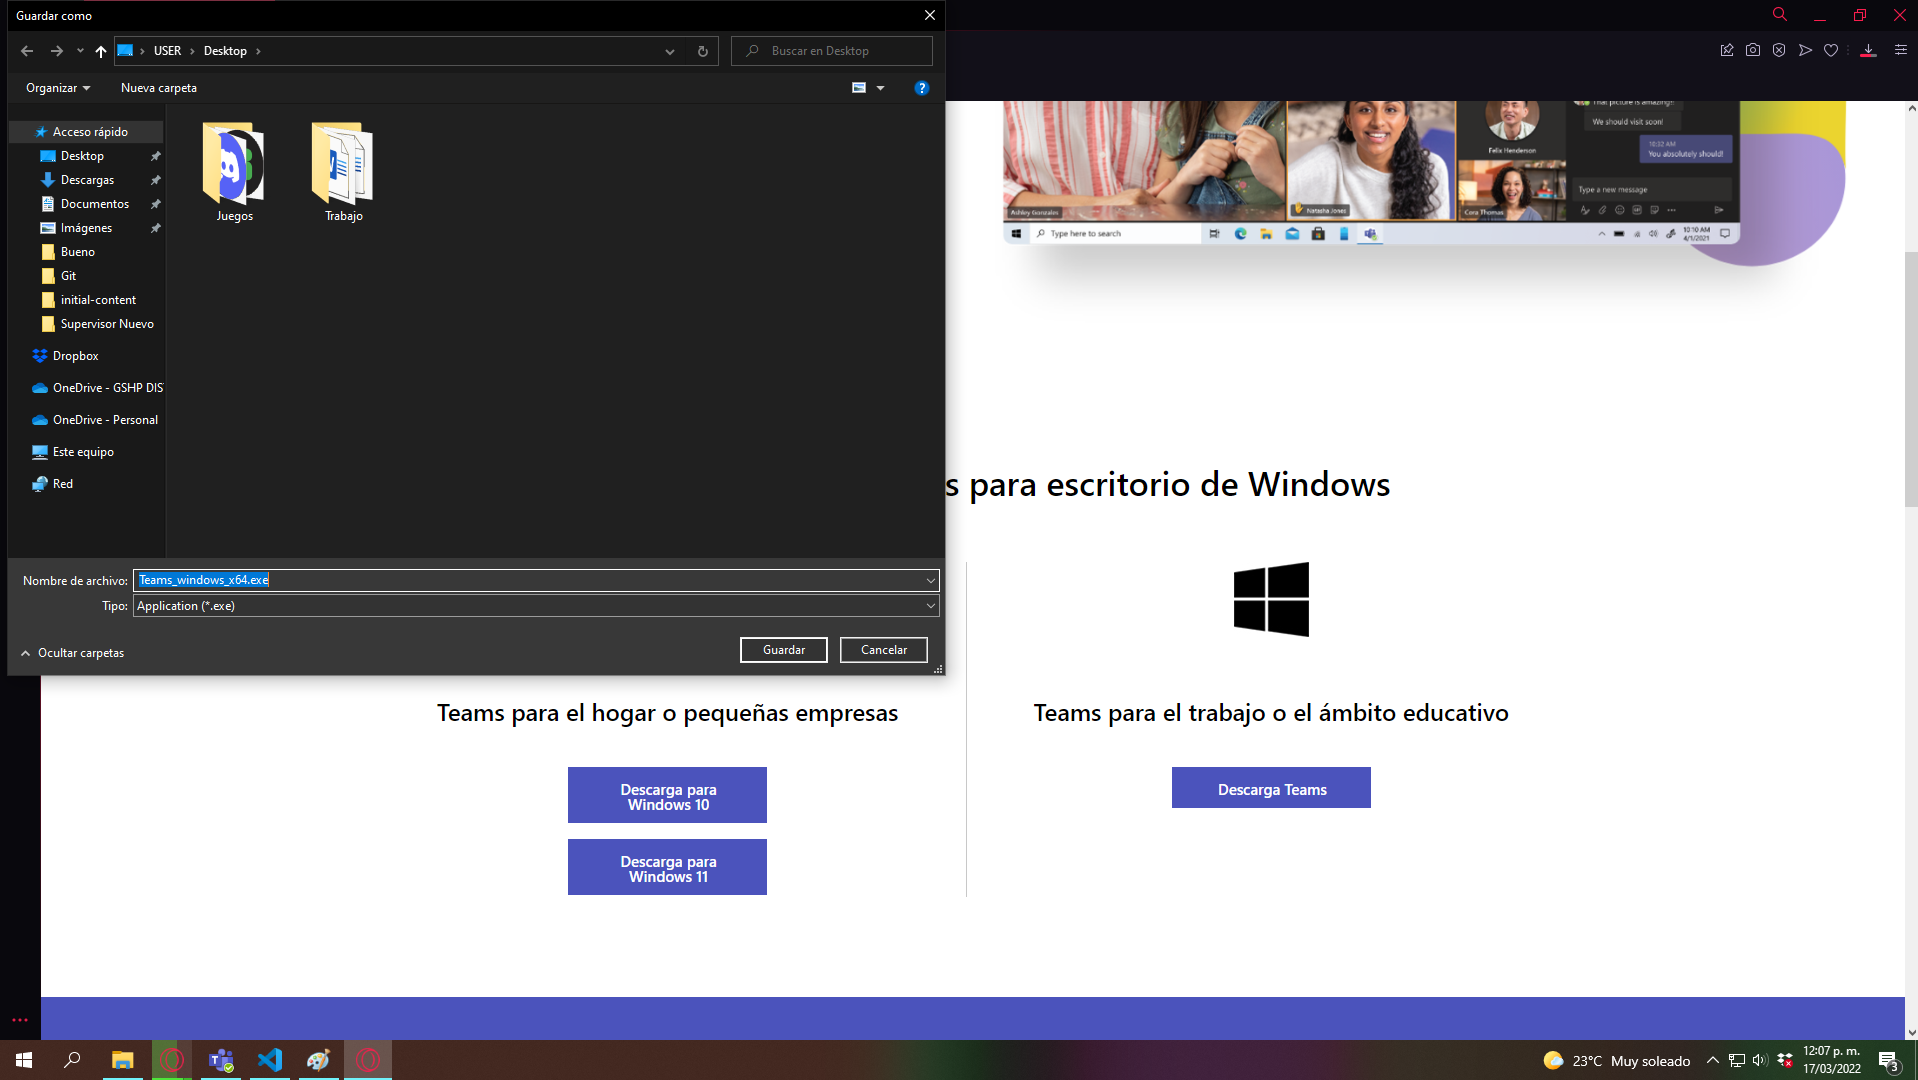Open browser easy setup menu icon

click(1901, 50)
